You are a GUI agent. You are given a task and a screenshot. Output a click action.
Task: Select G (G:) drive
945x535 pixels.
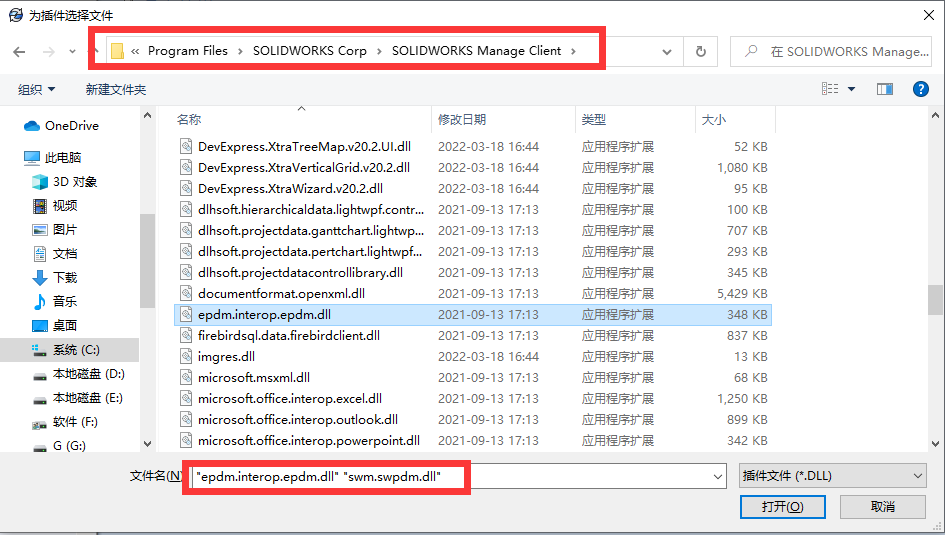coord(59,446)
